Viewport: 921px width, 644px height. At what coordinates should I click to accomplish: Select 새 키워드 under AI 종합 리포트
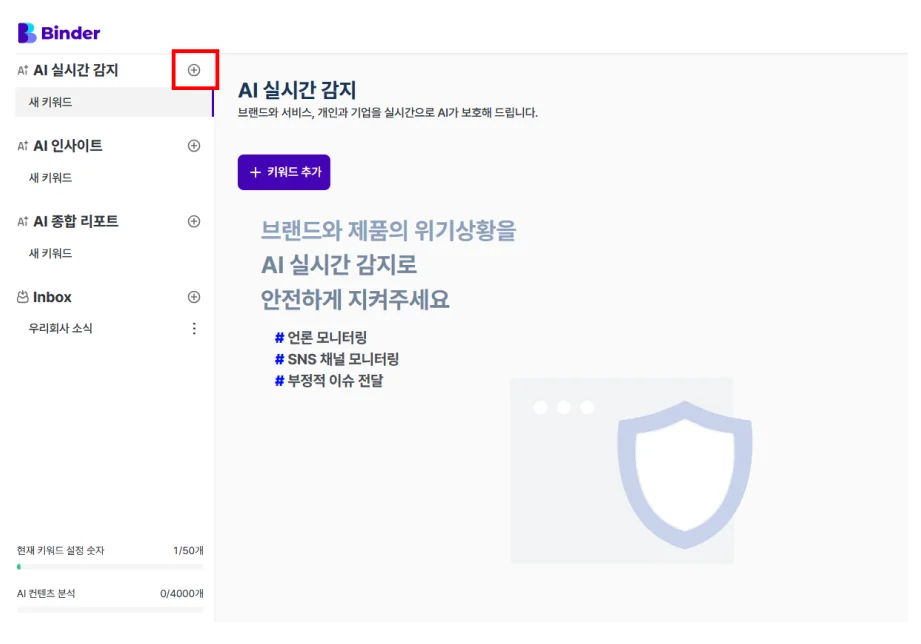51,253
